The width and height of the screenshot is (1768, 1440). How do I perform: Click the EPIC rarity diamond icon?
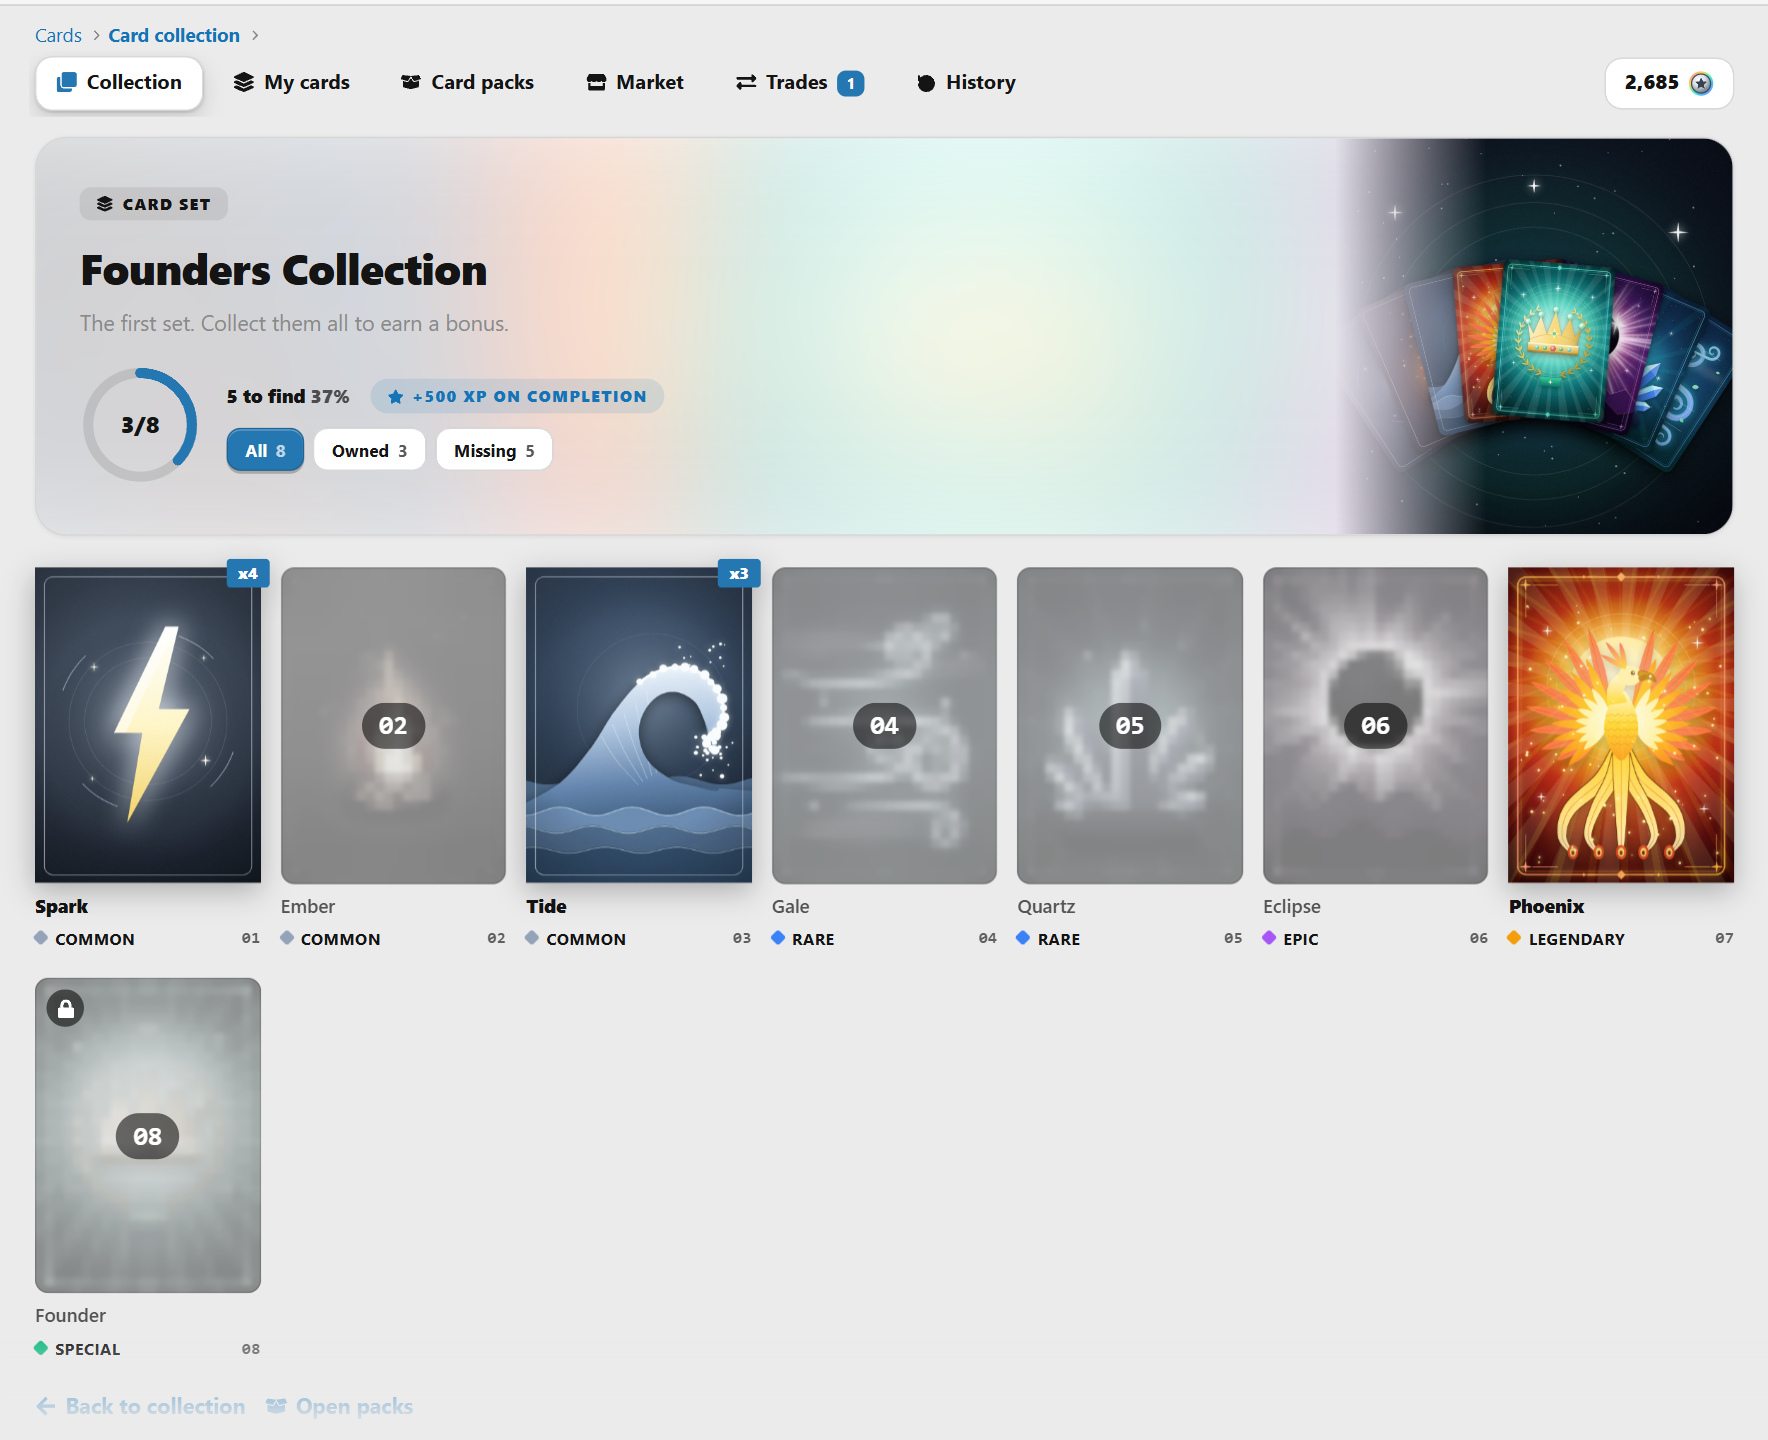click(x=1269, y=938)
